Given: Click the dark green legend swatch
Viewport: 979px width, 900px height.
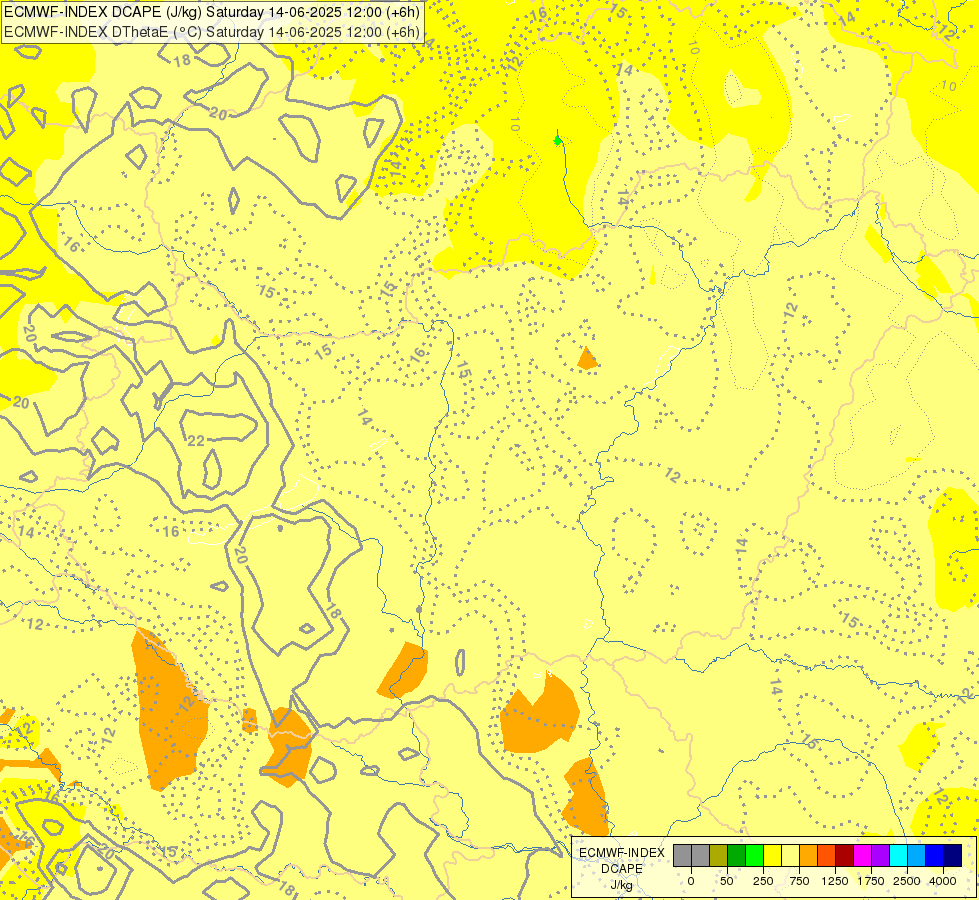Looking at the screenshot, I should pyautogui.click(x=737, y=855).
